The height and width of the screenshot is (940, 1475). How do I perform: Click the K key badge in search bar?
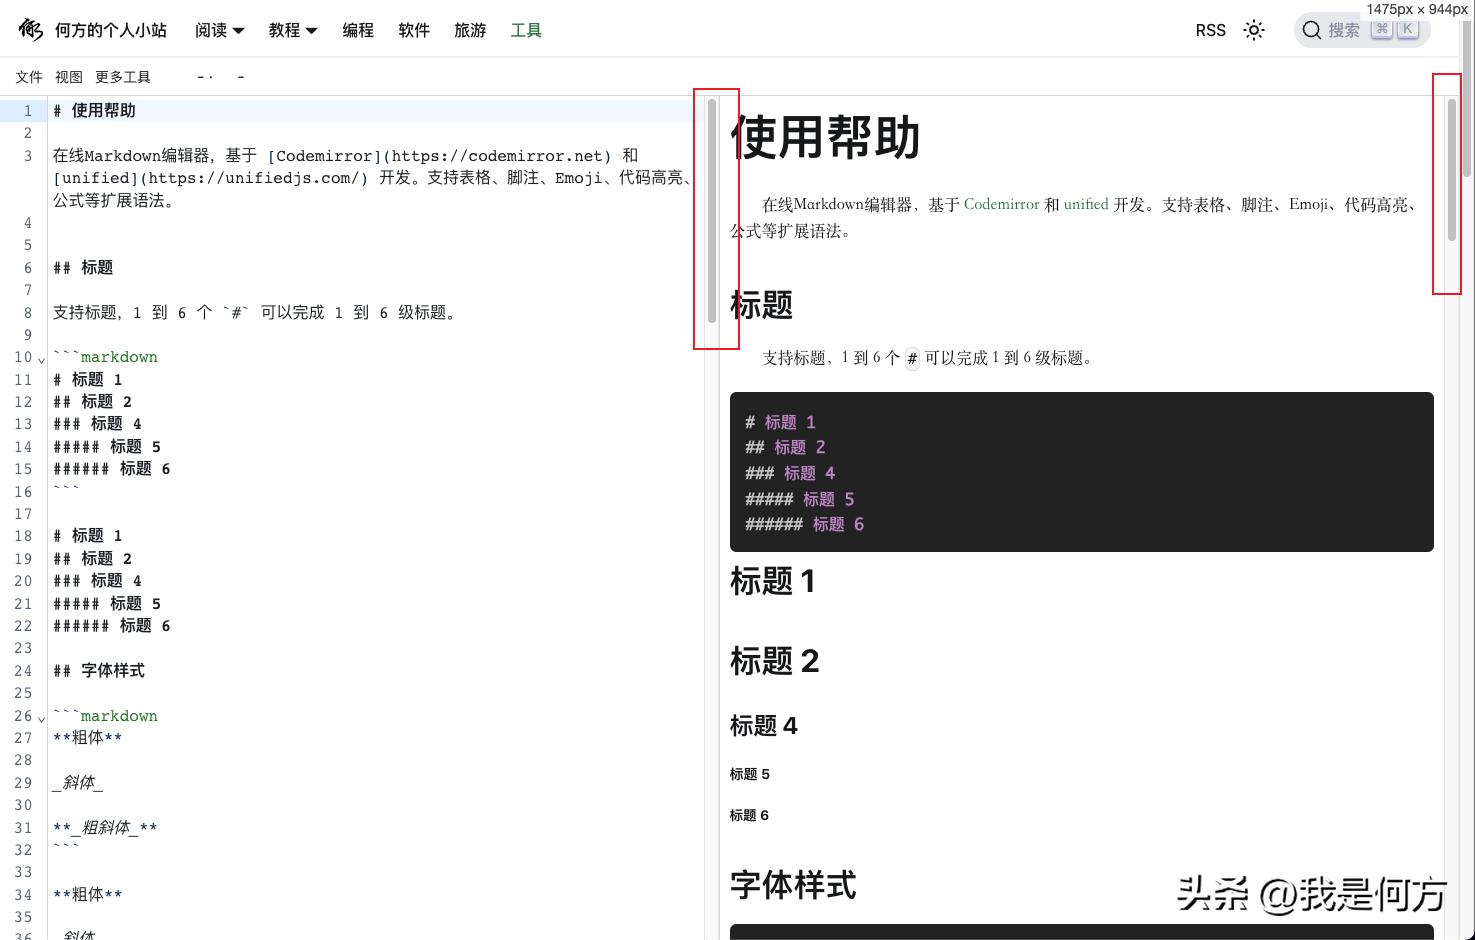coord(1408,29)
